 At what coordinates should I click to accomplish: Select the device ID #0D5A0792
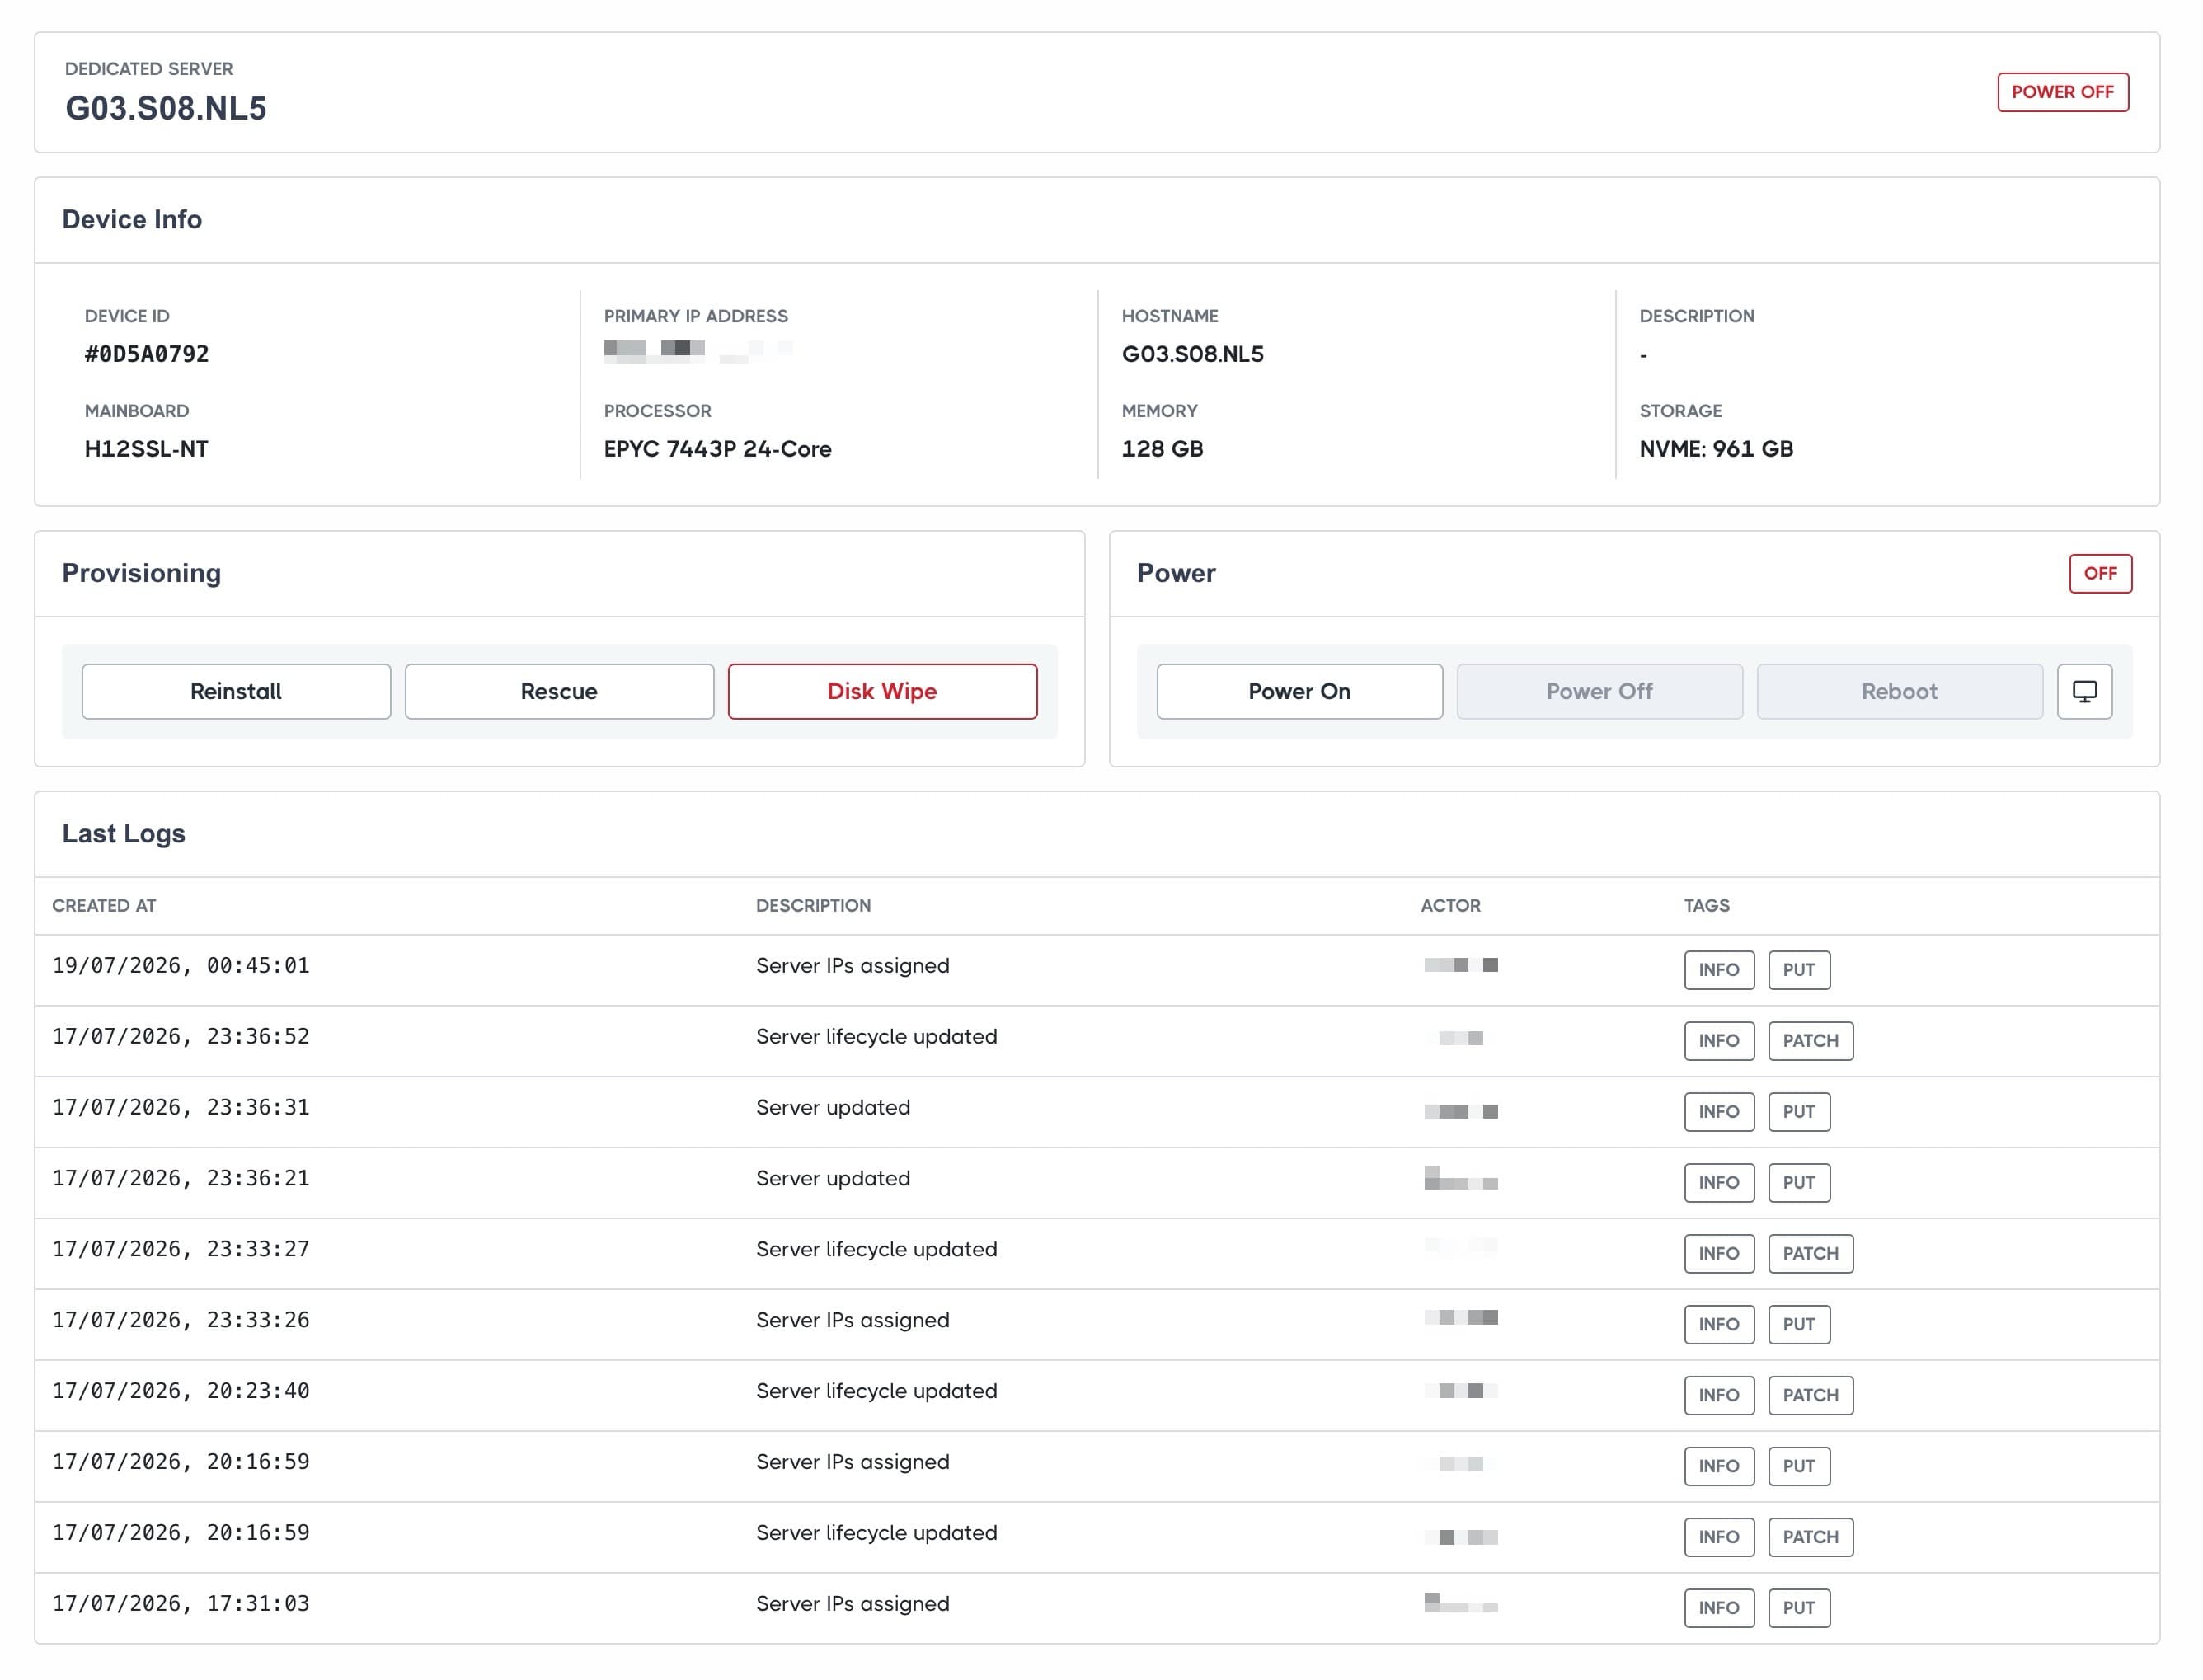click(x=147, y=354)
